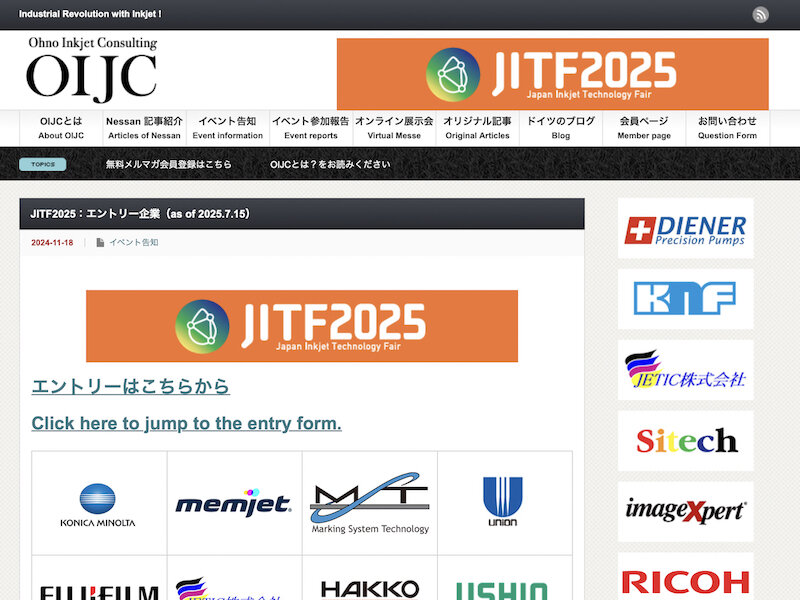Image resolution: width=800 pixels, height=600 pixels.
Task: Click the post date 2024-11-18
Action: pyautogui.click(x=52, y=242)
